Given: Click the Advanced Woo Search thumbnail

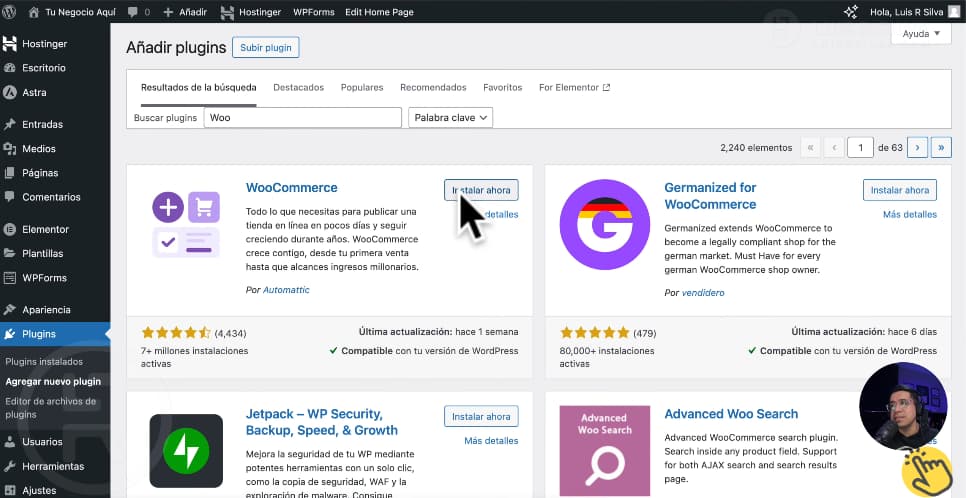Looking at the screenshot, I should pyautogui.click(x=604, y=451).
